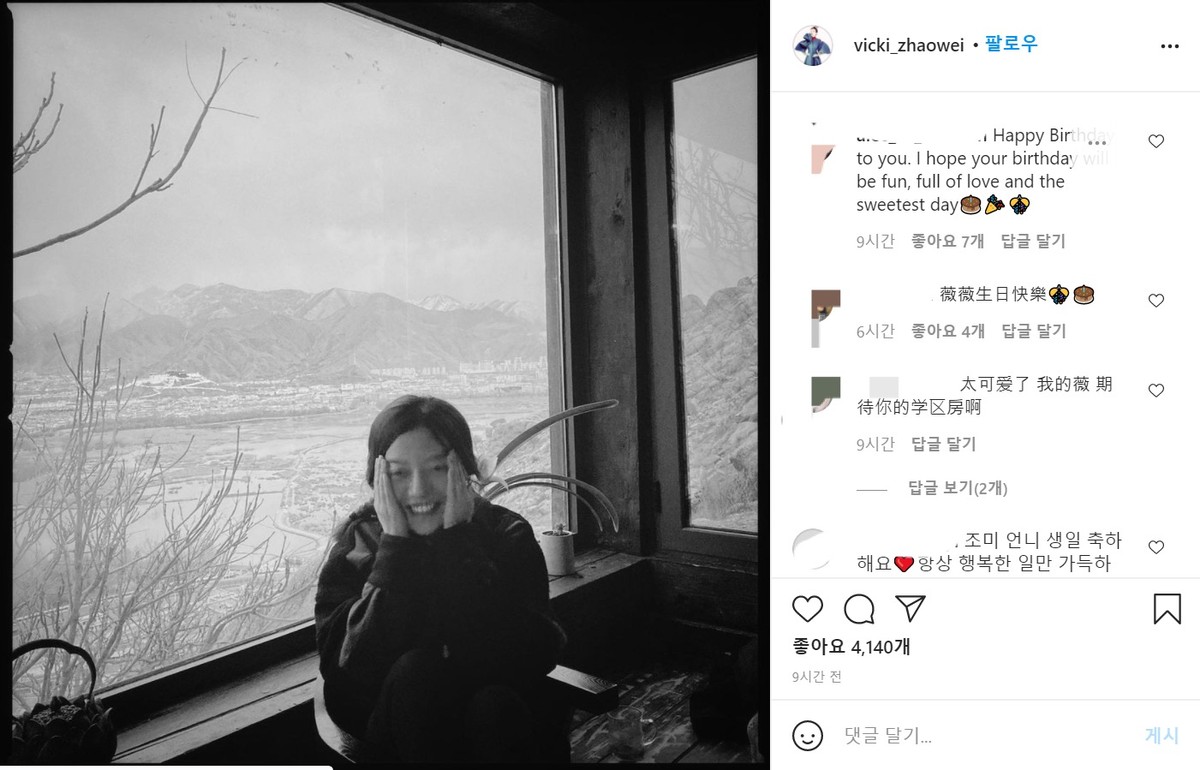
Task: Like the Happy Birthday English comment
Action: (1156, 141)
